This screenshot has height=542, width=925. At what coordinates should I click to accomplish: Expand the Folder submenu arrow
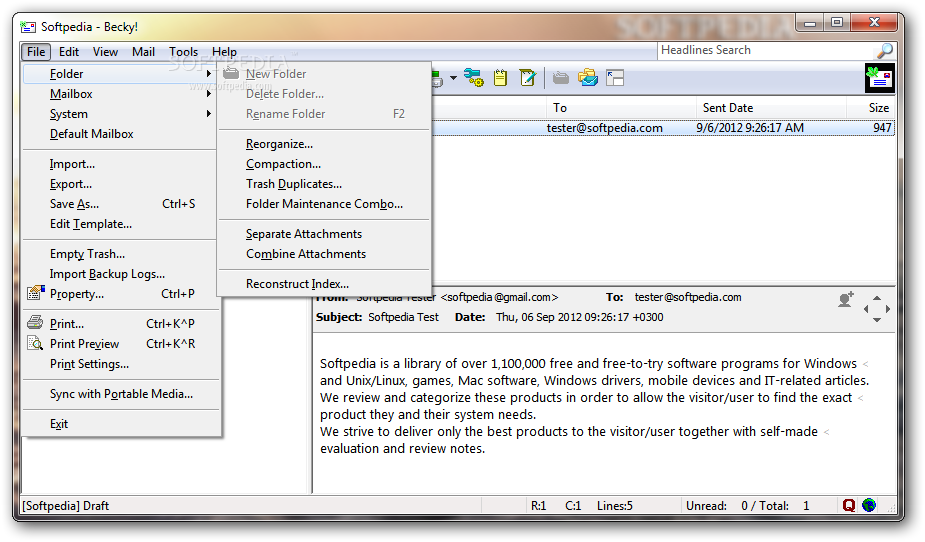tap(209, 74)
